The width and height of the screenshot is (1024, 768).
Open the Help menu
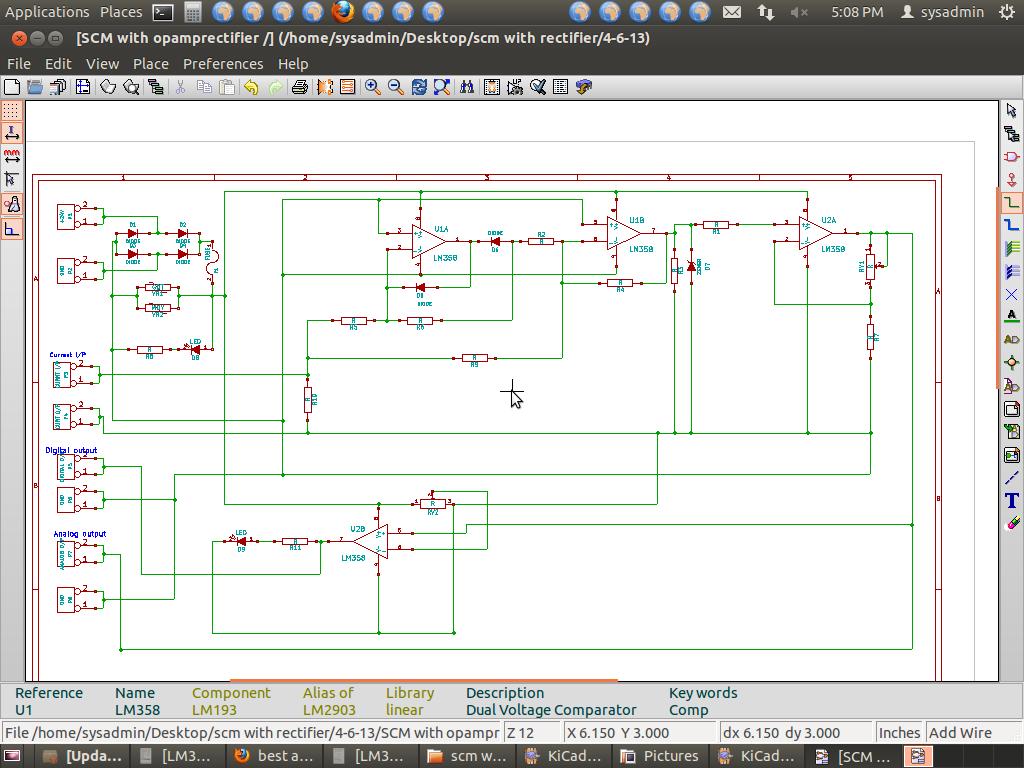(293, 63)
